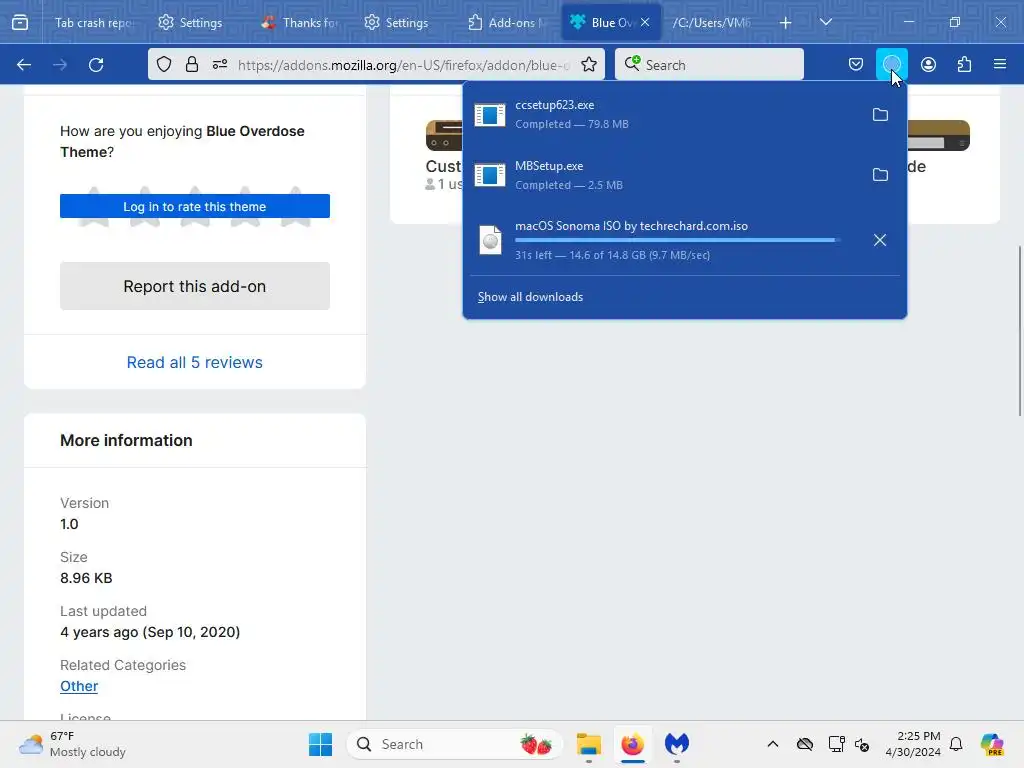Image resolution: width=1024 pixels, height=768 pixels.
Task: Open Firefox application menu
Action: pyautogui.click(x=1000, y=65)
